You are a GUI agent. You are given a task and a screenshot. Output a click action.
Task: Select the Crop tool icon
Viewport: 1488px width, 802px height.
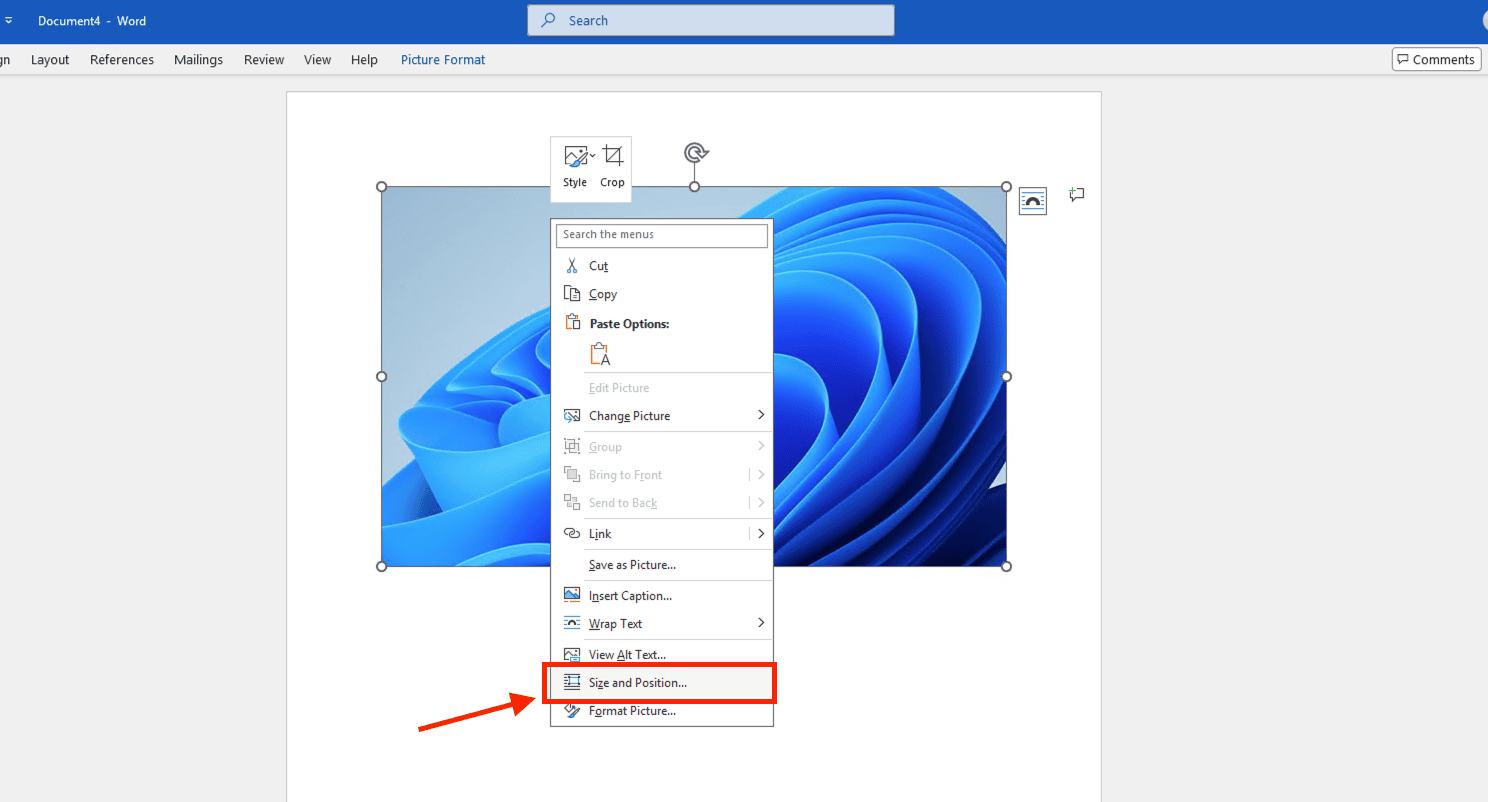point(612,156)
